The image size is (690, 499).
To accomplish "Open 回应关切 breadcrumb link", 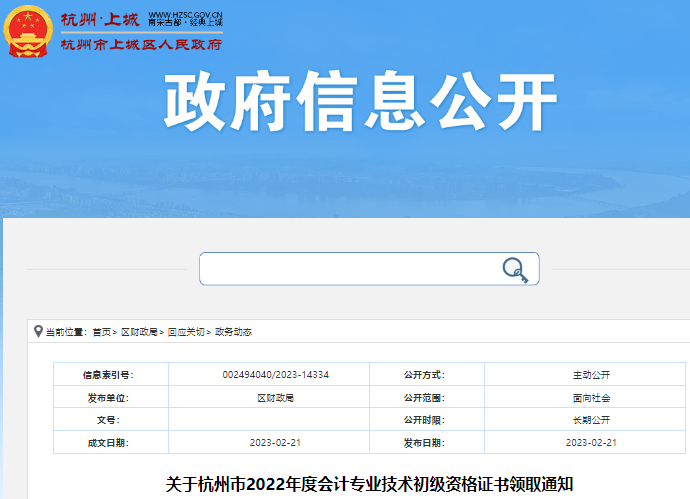I will click(185, 332).
